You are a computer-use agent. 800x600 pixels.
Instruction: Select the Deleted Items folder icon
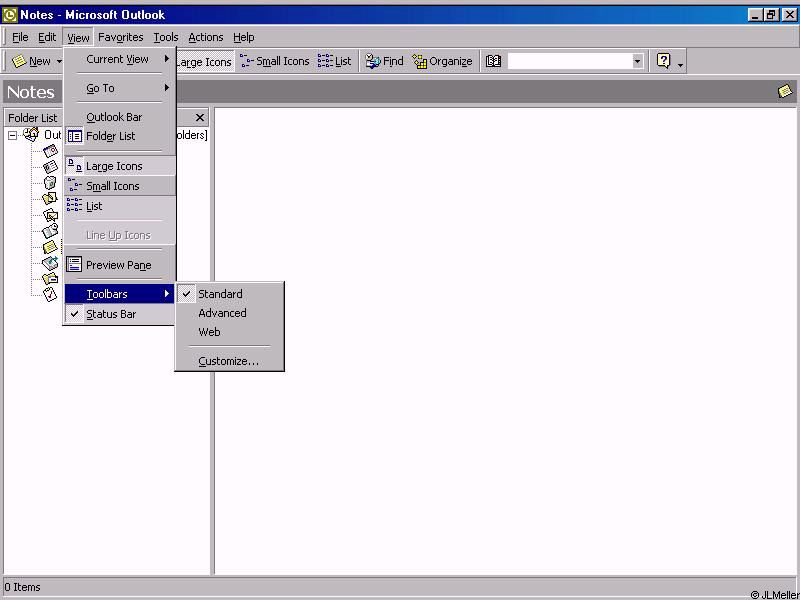coord(50,183)
